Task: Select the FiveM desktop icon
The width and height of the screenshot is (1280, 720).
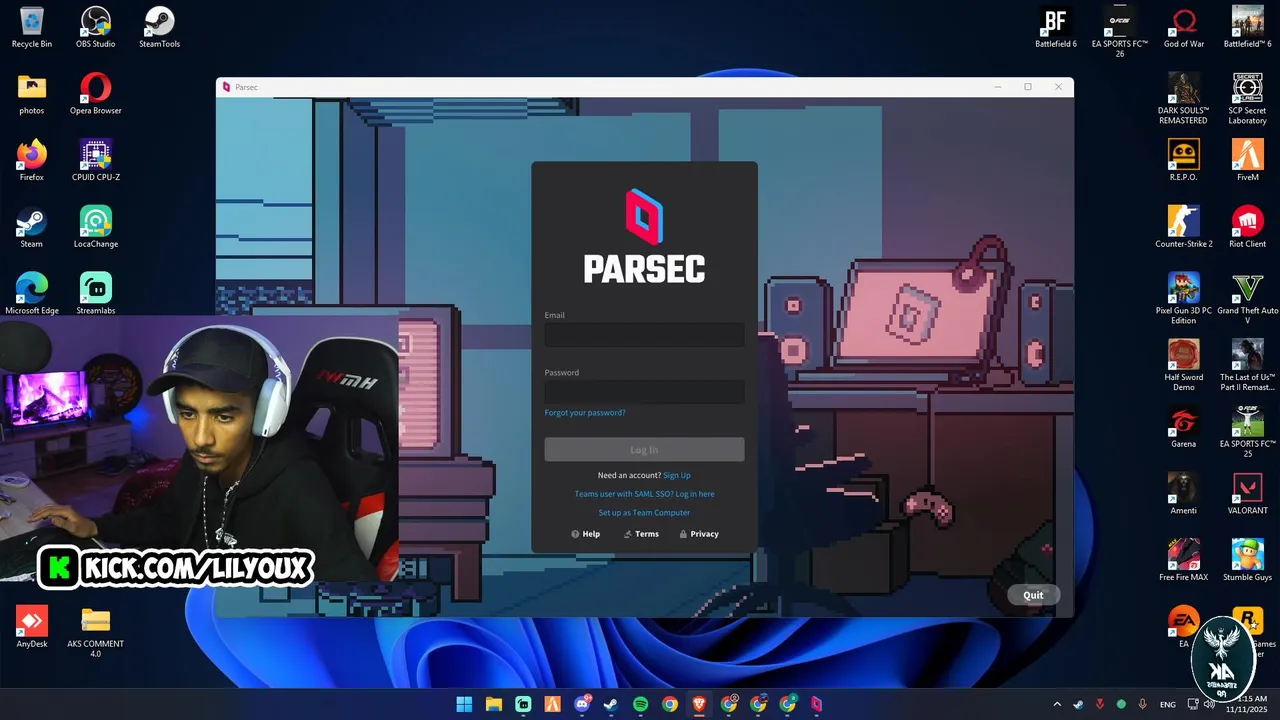Action: click(1248, 161)
